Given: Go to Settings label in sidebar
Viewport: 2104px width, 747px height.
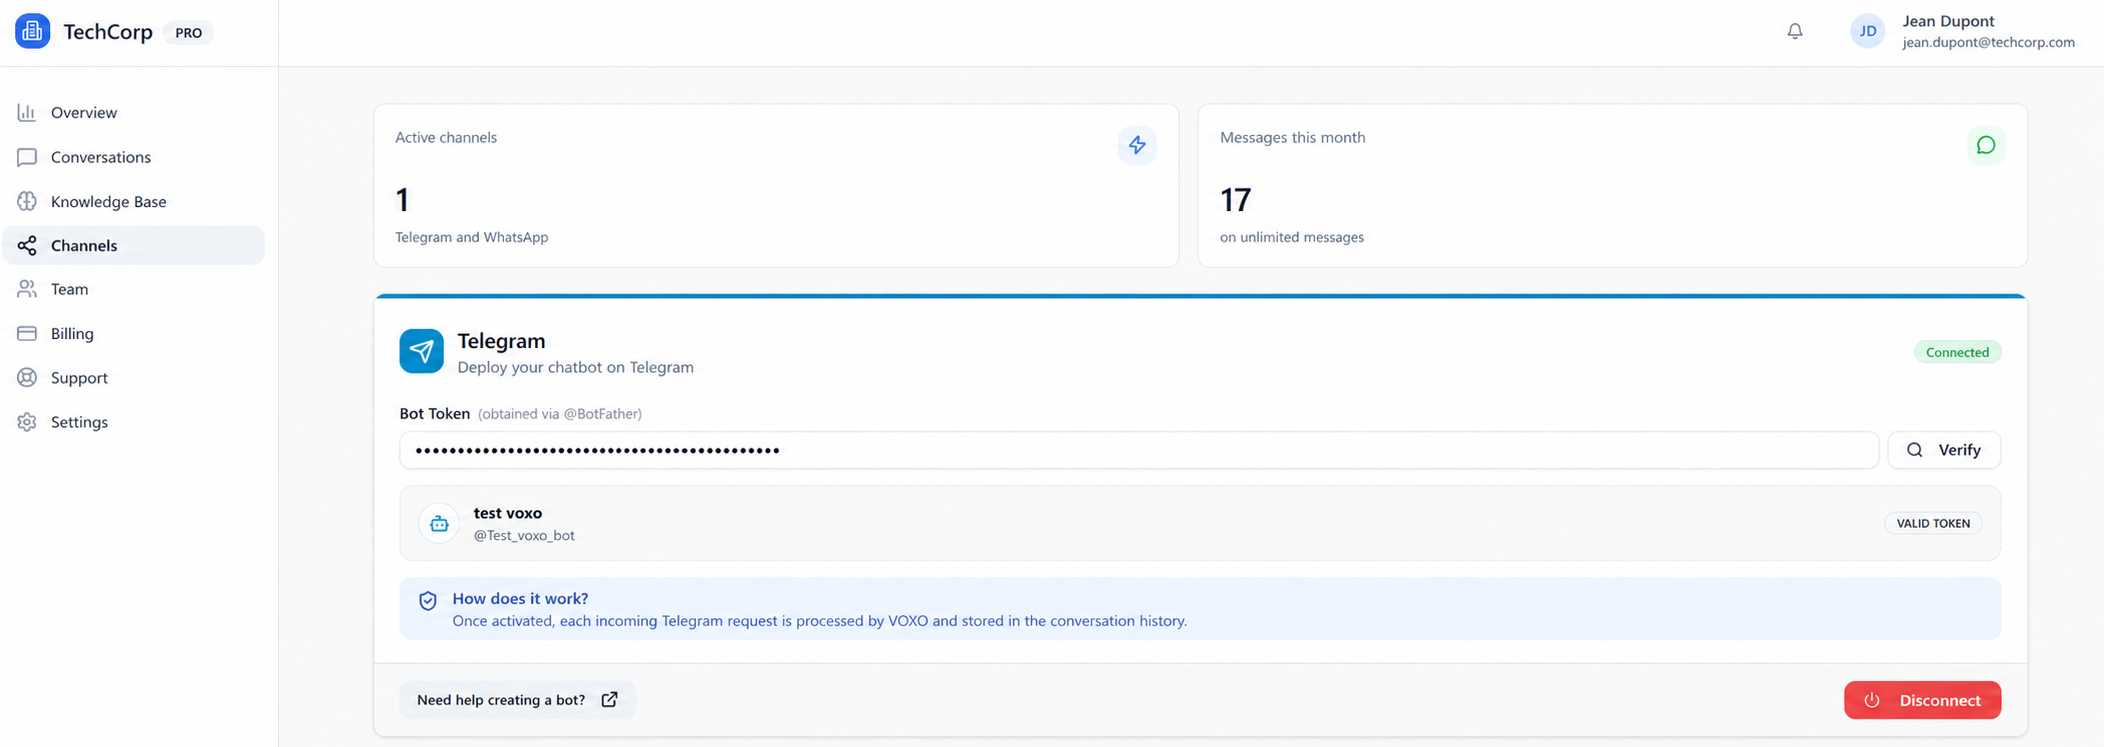Looking at the screenshot, I should tap(79, 422).
